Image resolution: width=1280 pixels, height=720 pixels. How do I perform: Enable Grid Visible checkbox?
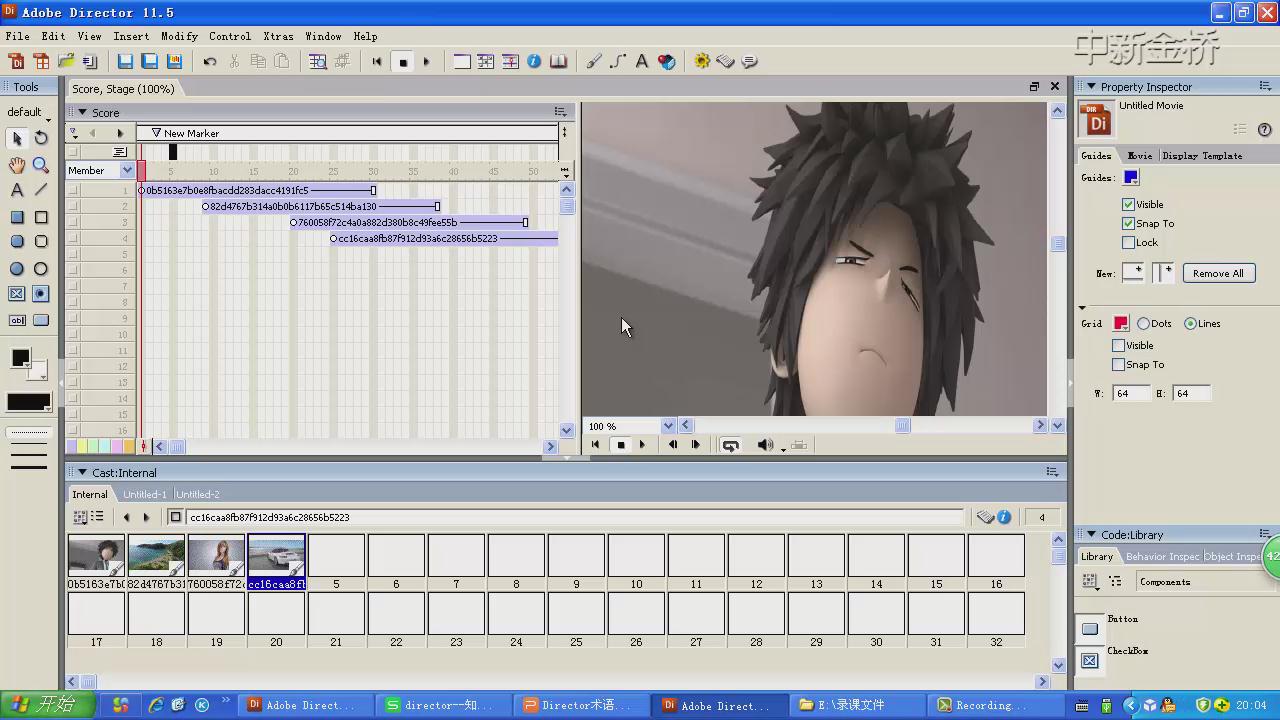pos(1118,345)
